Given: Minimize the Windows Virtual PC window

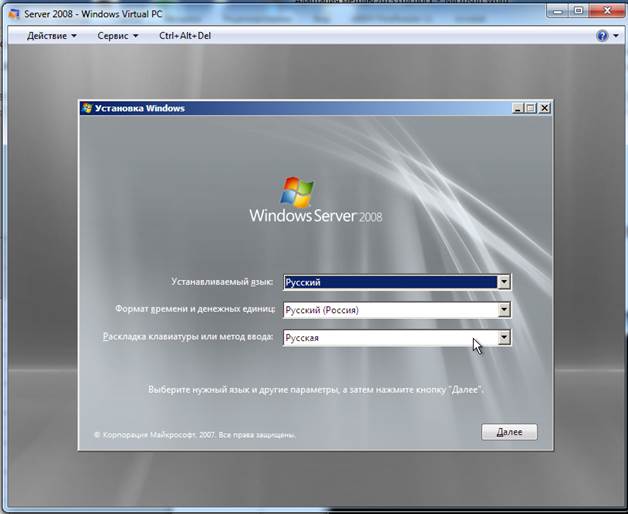Looking at the screenshot, I should [558, 11].
